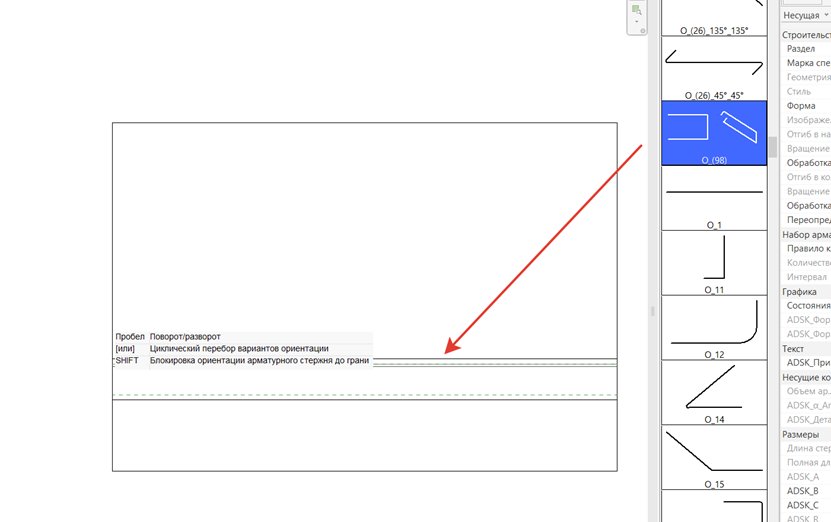The height and width of the screenshot is (522, 831).
Task: Collapse the Графика properties group
Action: point(806,291)
